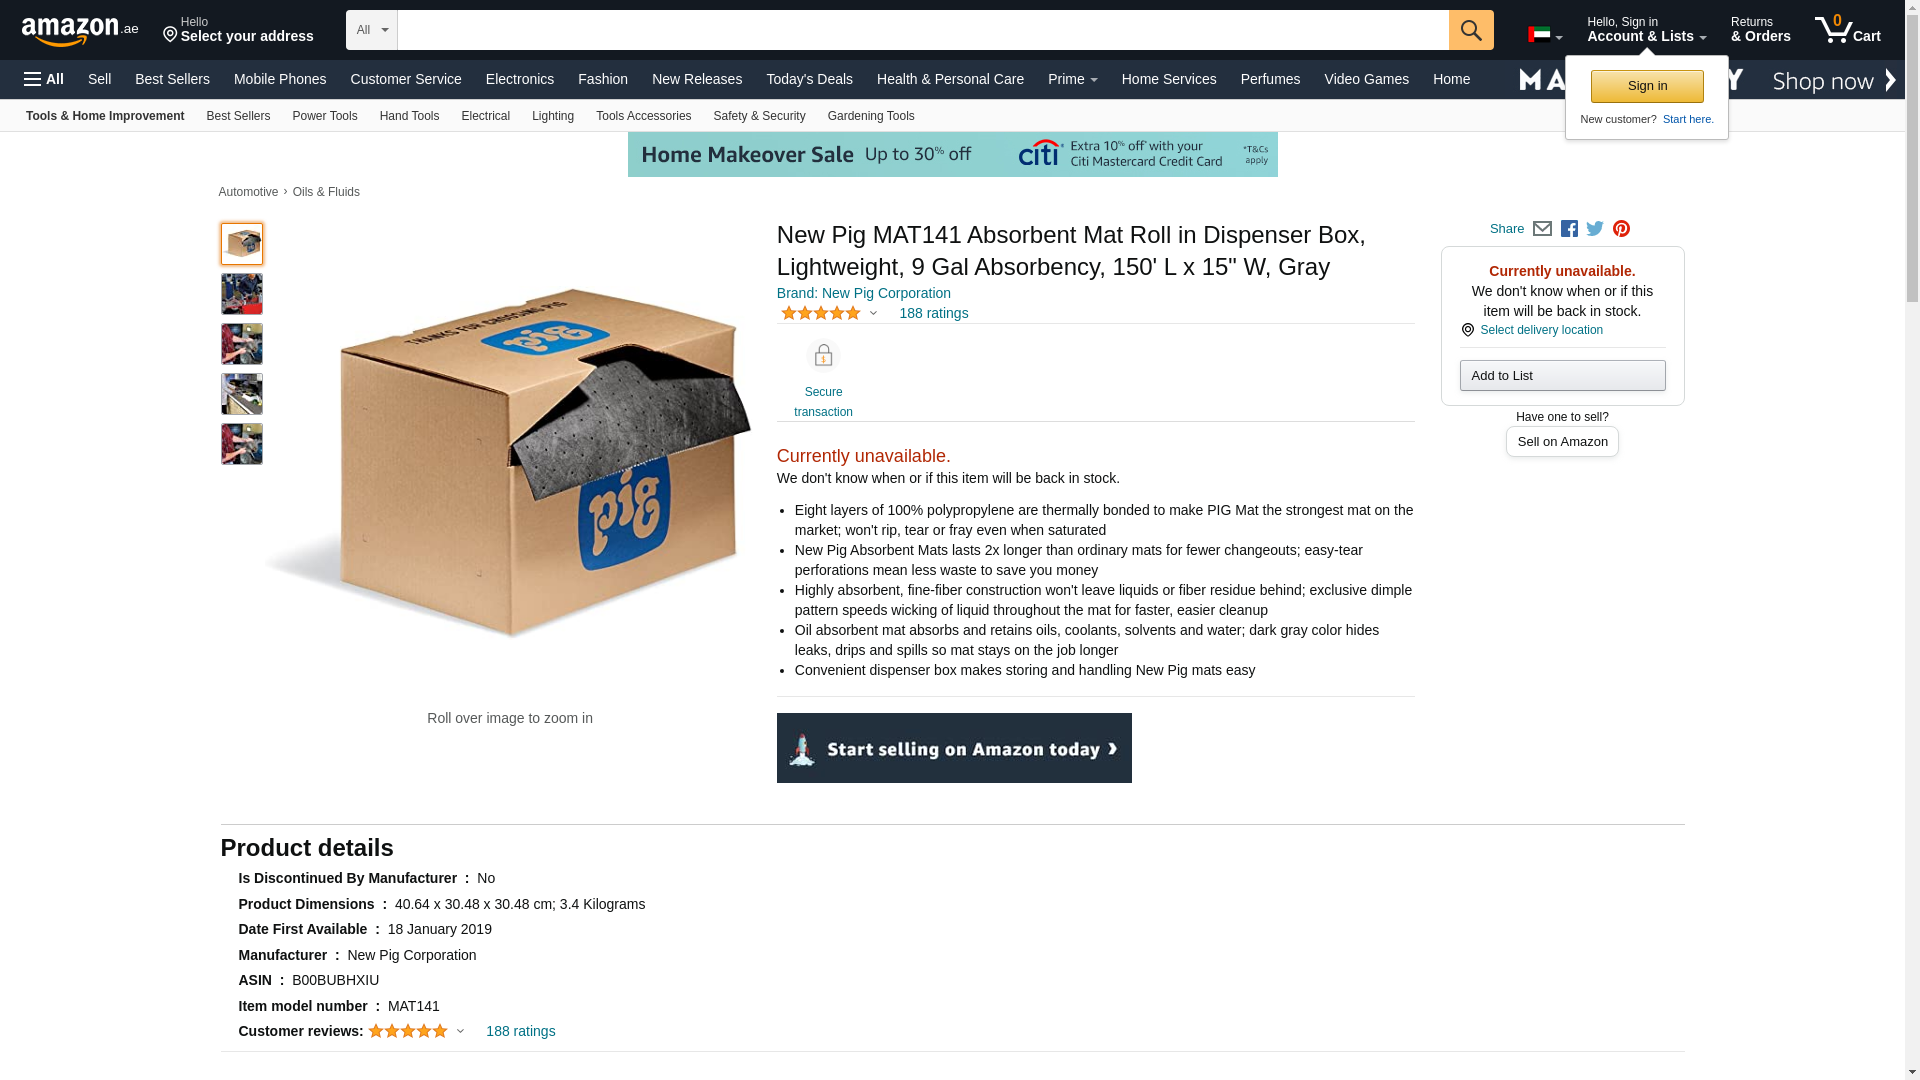1920x1080 pixels.
Task: Click the Amazon.ae logo
Action: coord(80,31)
